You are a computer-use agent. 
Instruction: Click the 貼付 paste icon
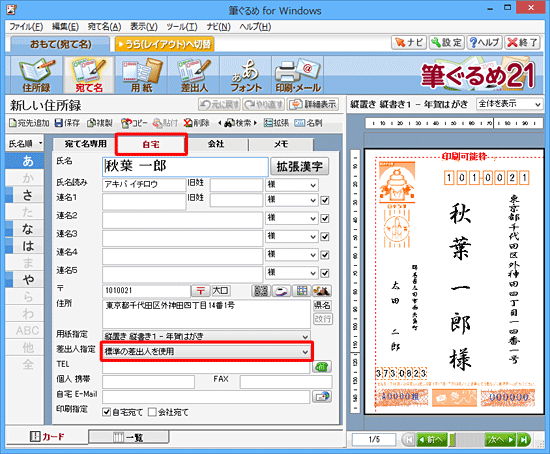165,123
